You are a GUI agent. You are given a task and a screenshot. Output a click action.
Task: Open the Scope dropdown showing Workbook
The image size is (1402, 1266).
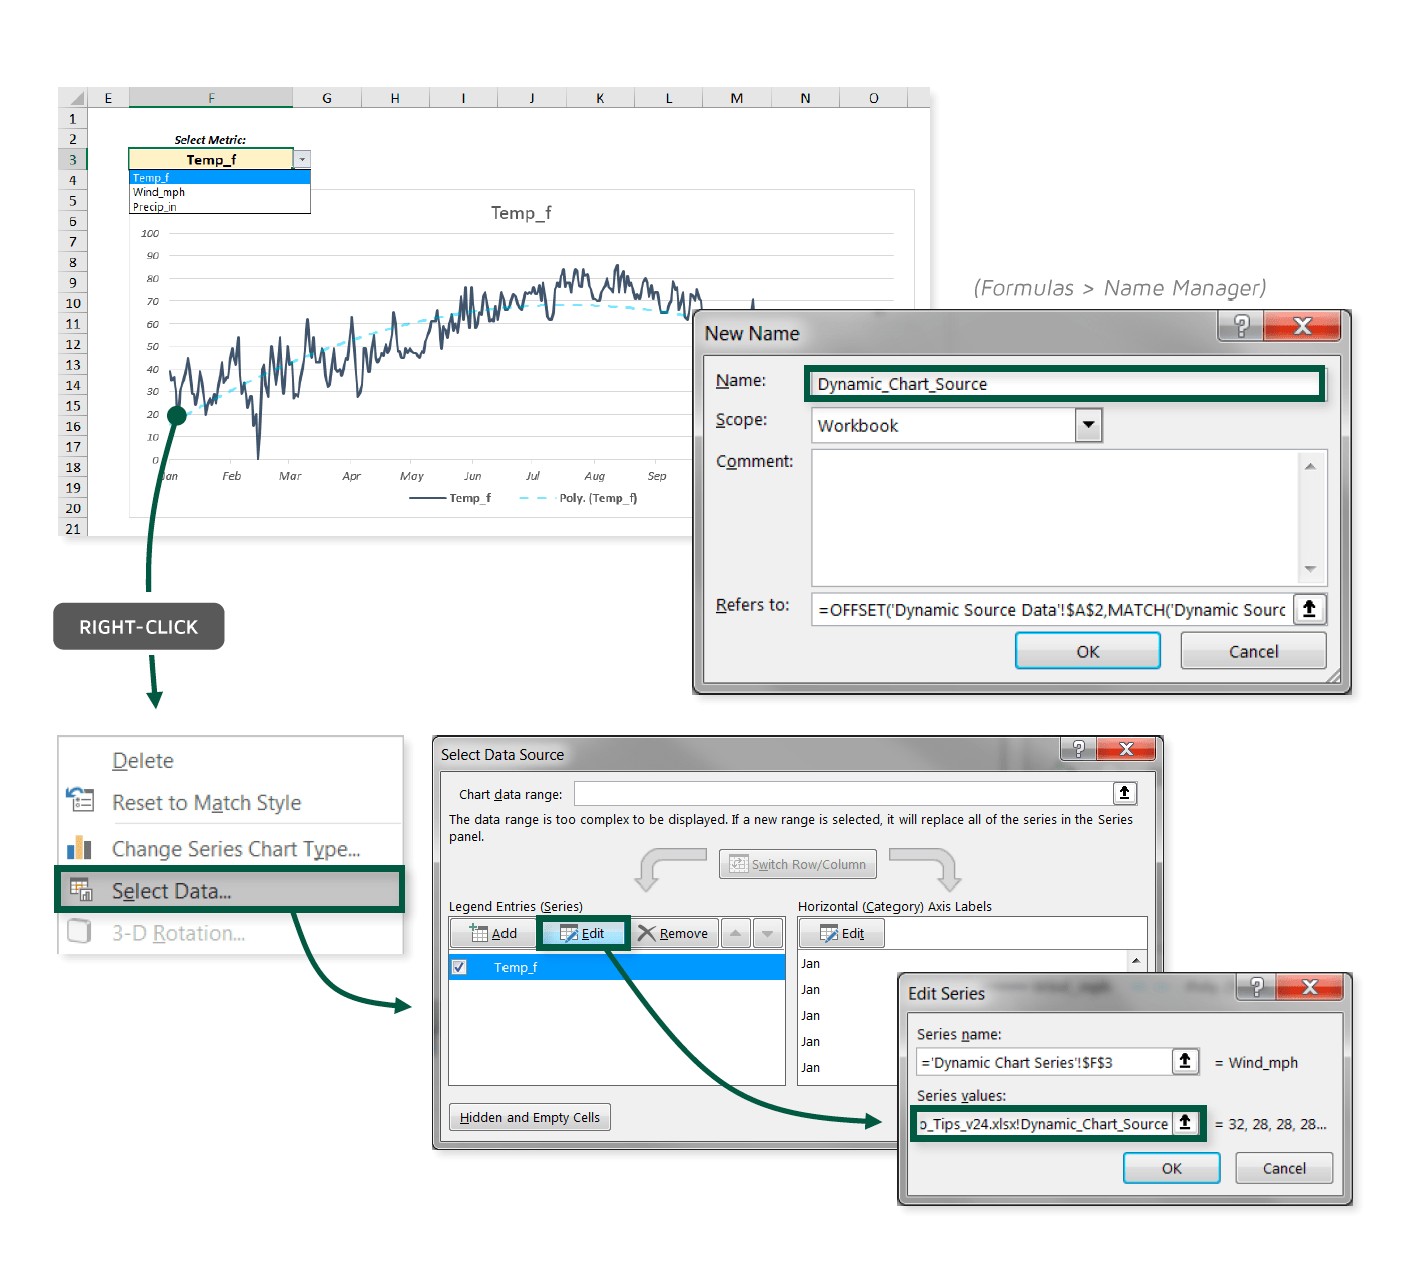tap(1088, 425)
